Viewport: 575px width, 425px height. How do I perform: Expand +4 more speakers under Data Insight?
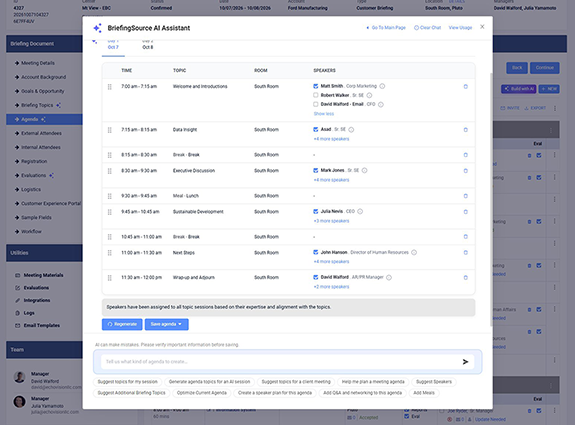pyautogui.click(x=331, y=139)
